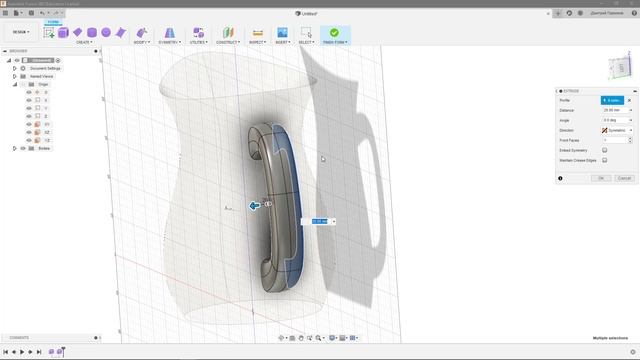The width and height of the screenshot is (640, 360).
Task: Expand the Document Settings node
Action: pos(15,68)
